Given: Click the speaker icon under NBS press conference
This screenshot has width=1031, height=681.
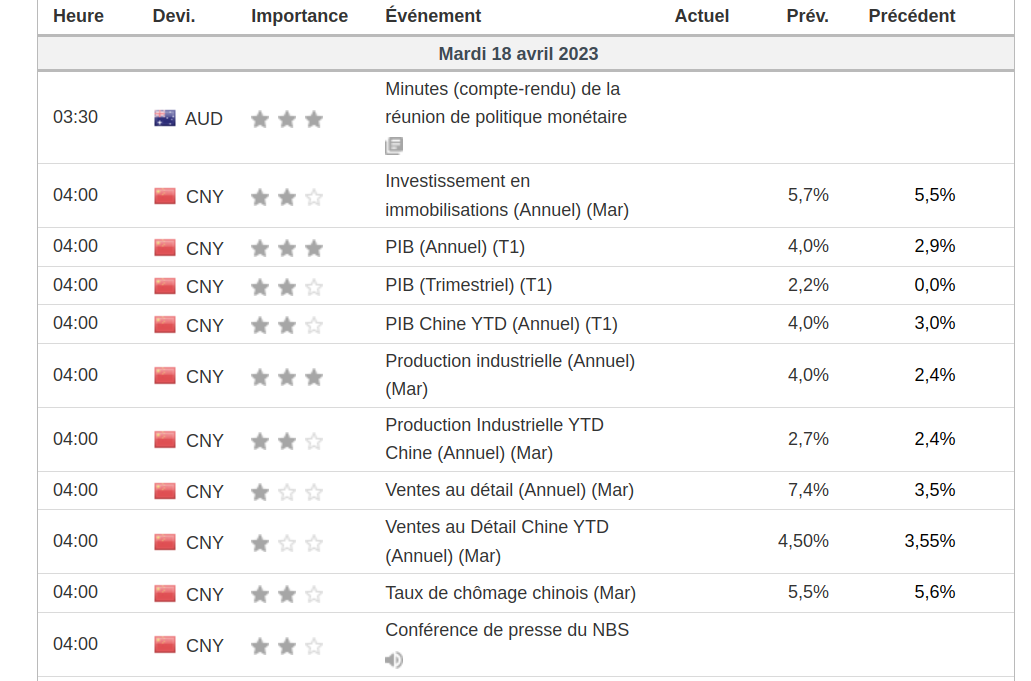Looking at the screenshot, I should [394, 660].
